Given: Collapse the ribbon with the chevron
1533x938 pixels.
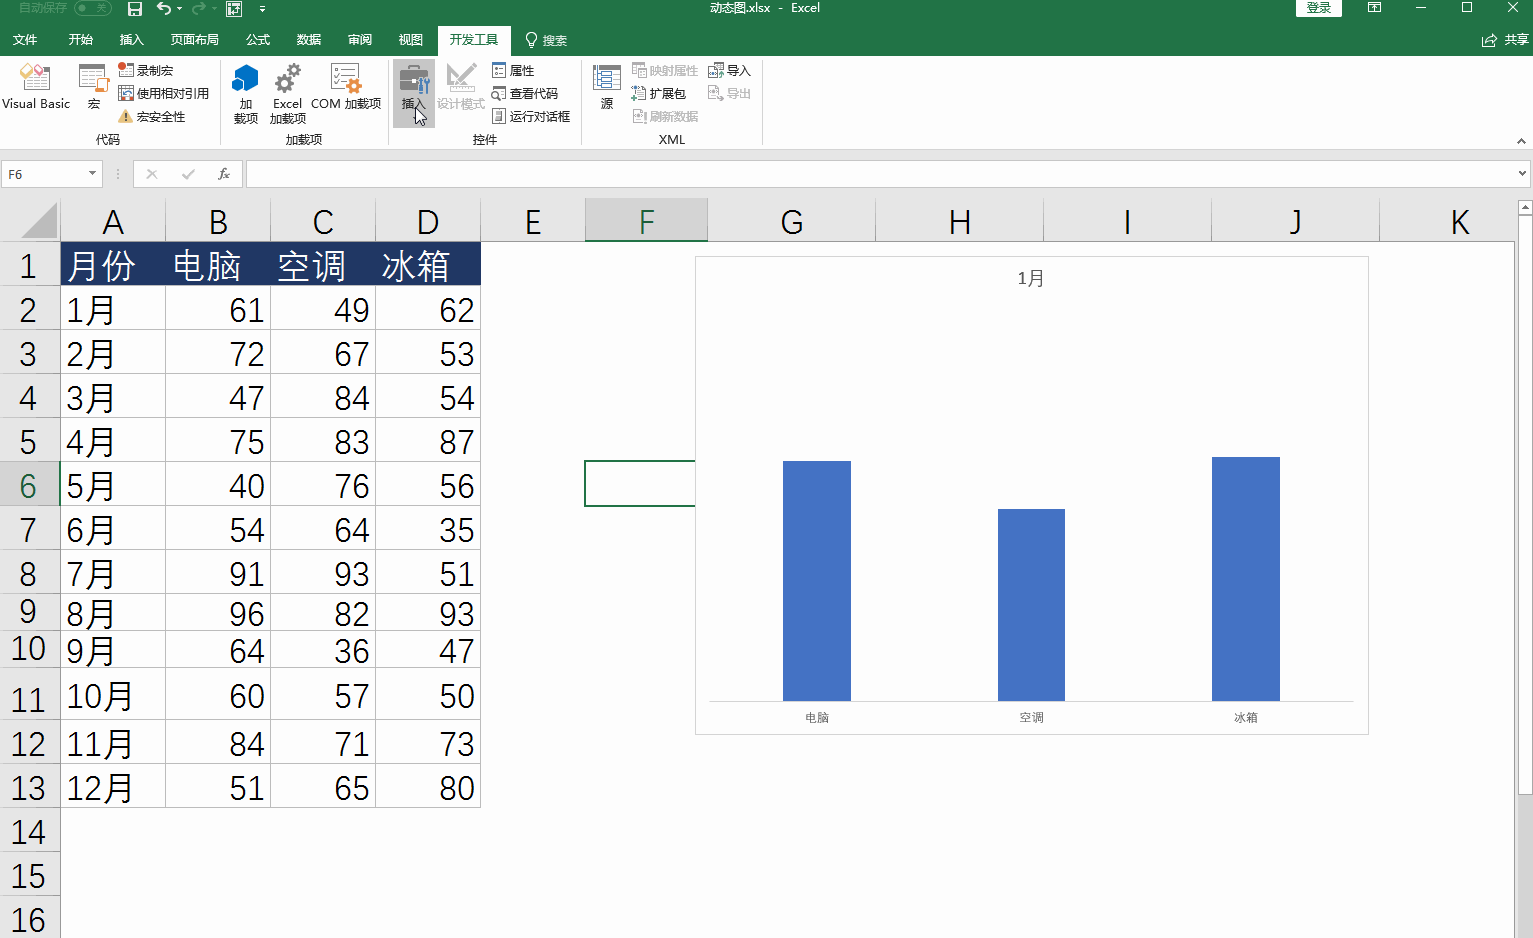Looking at the screenshot, I should pyautogui.click(x=1521, y=141).
